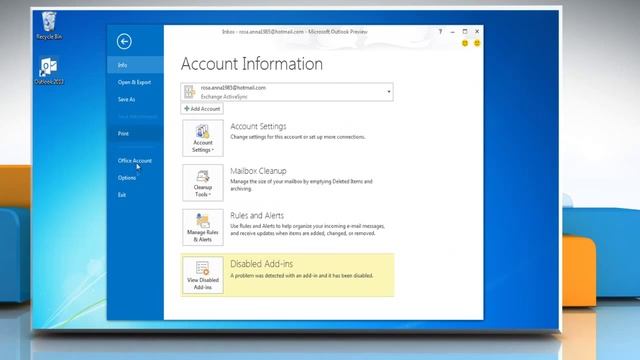
Task: Click the Account Settings heading text
Action: pyautogui.click(x=258, y=126)
